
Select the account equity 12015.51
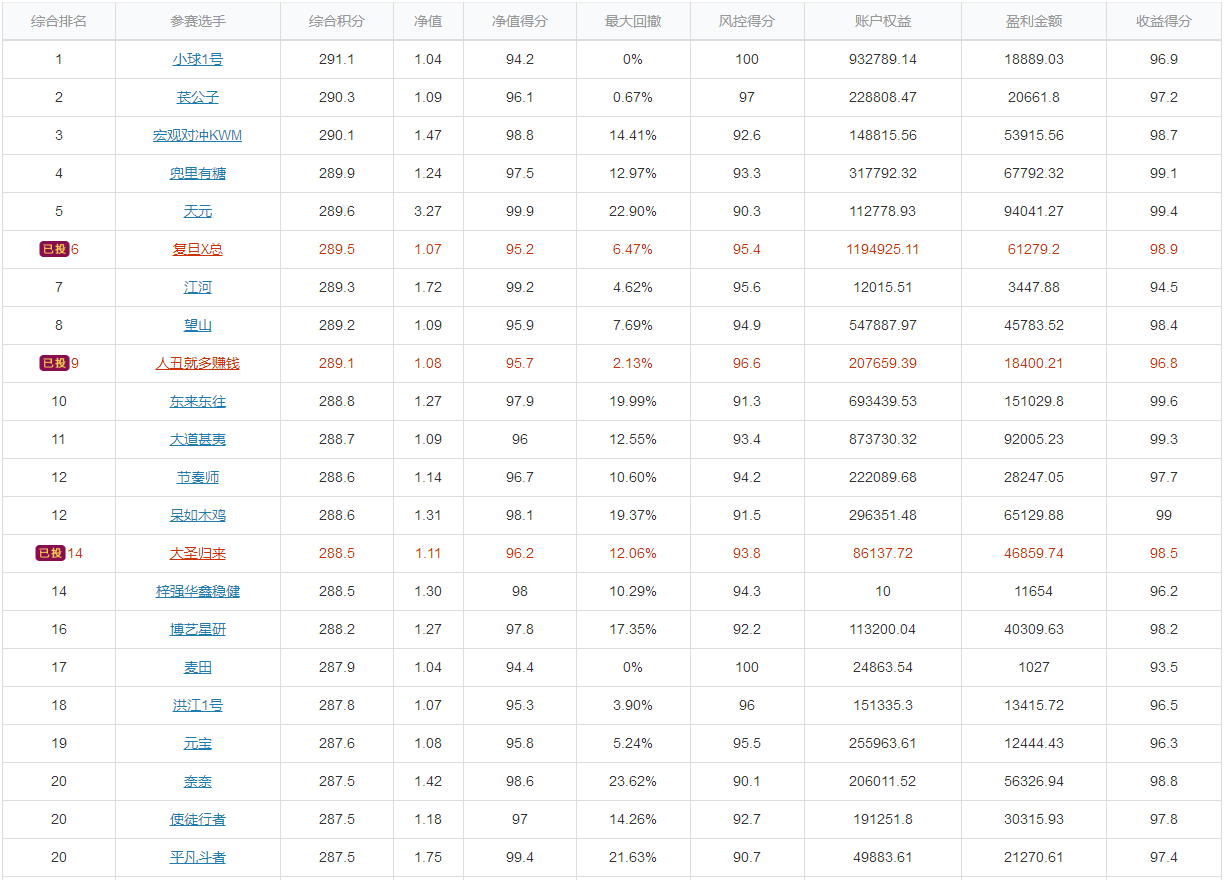(x=882, y=287)
